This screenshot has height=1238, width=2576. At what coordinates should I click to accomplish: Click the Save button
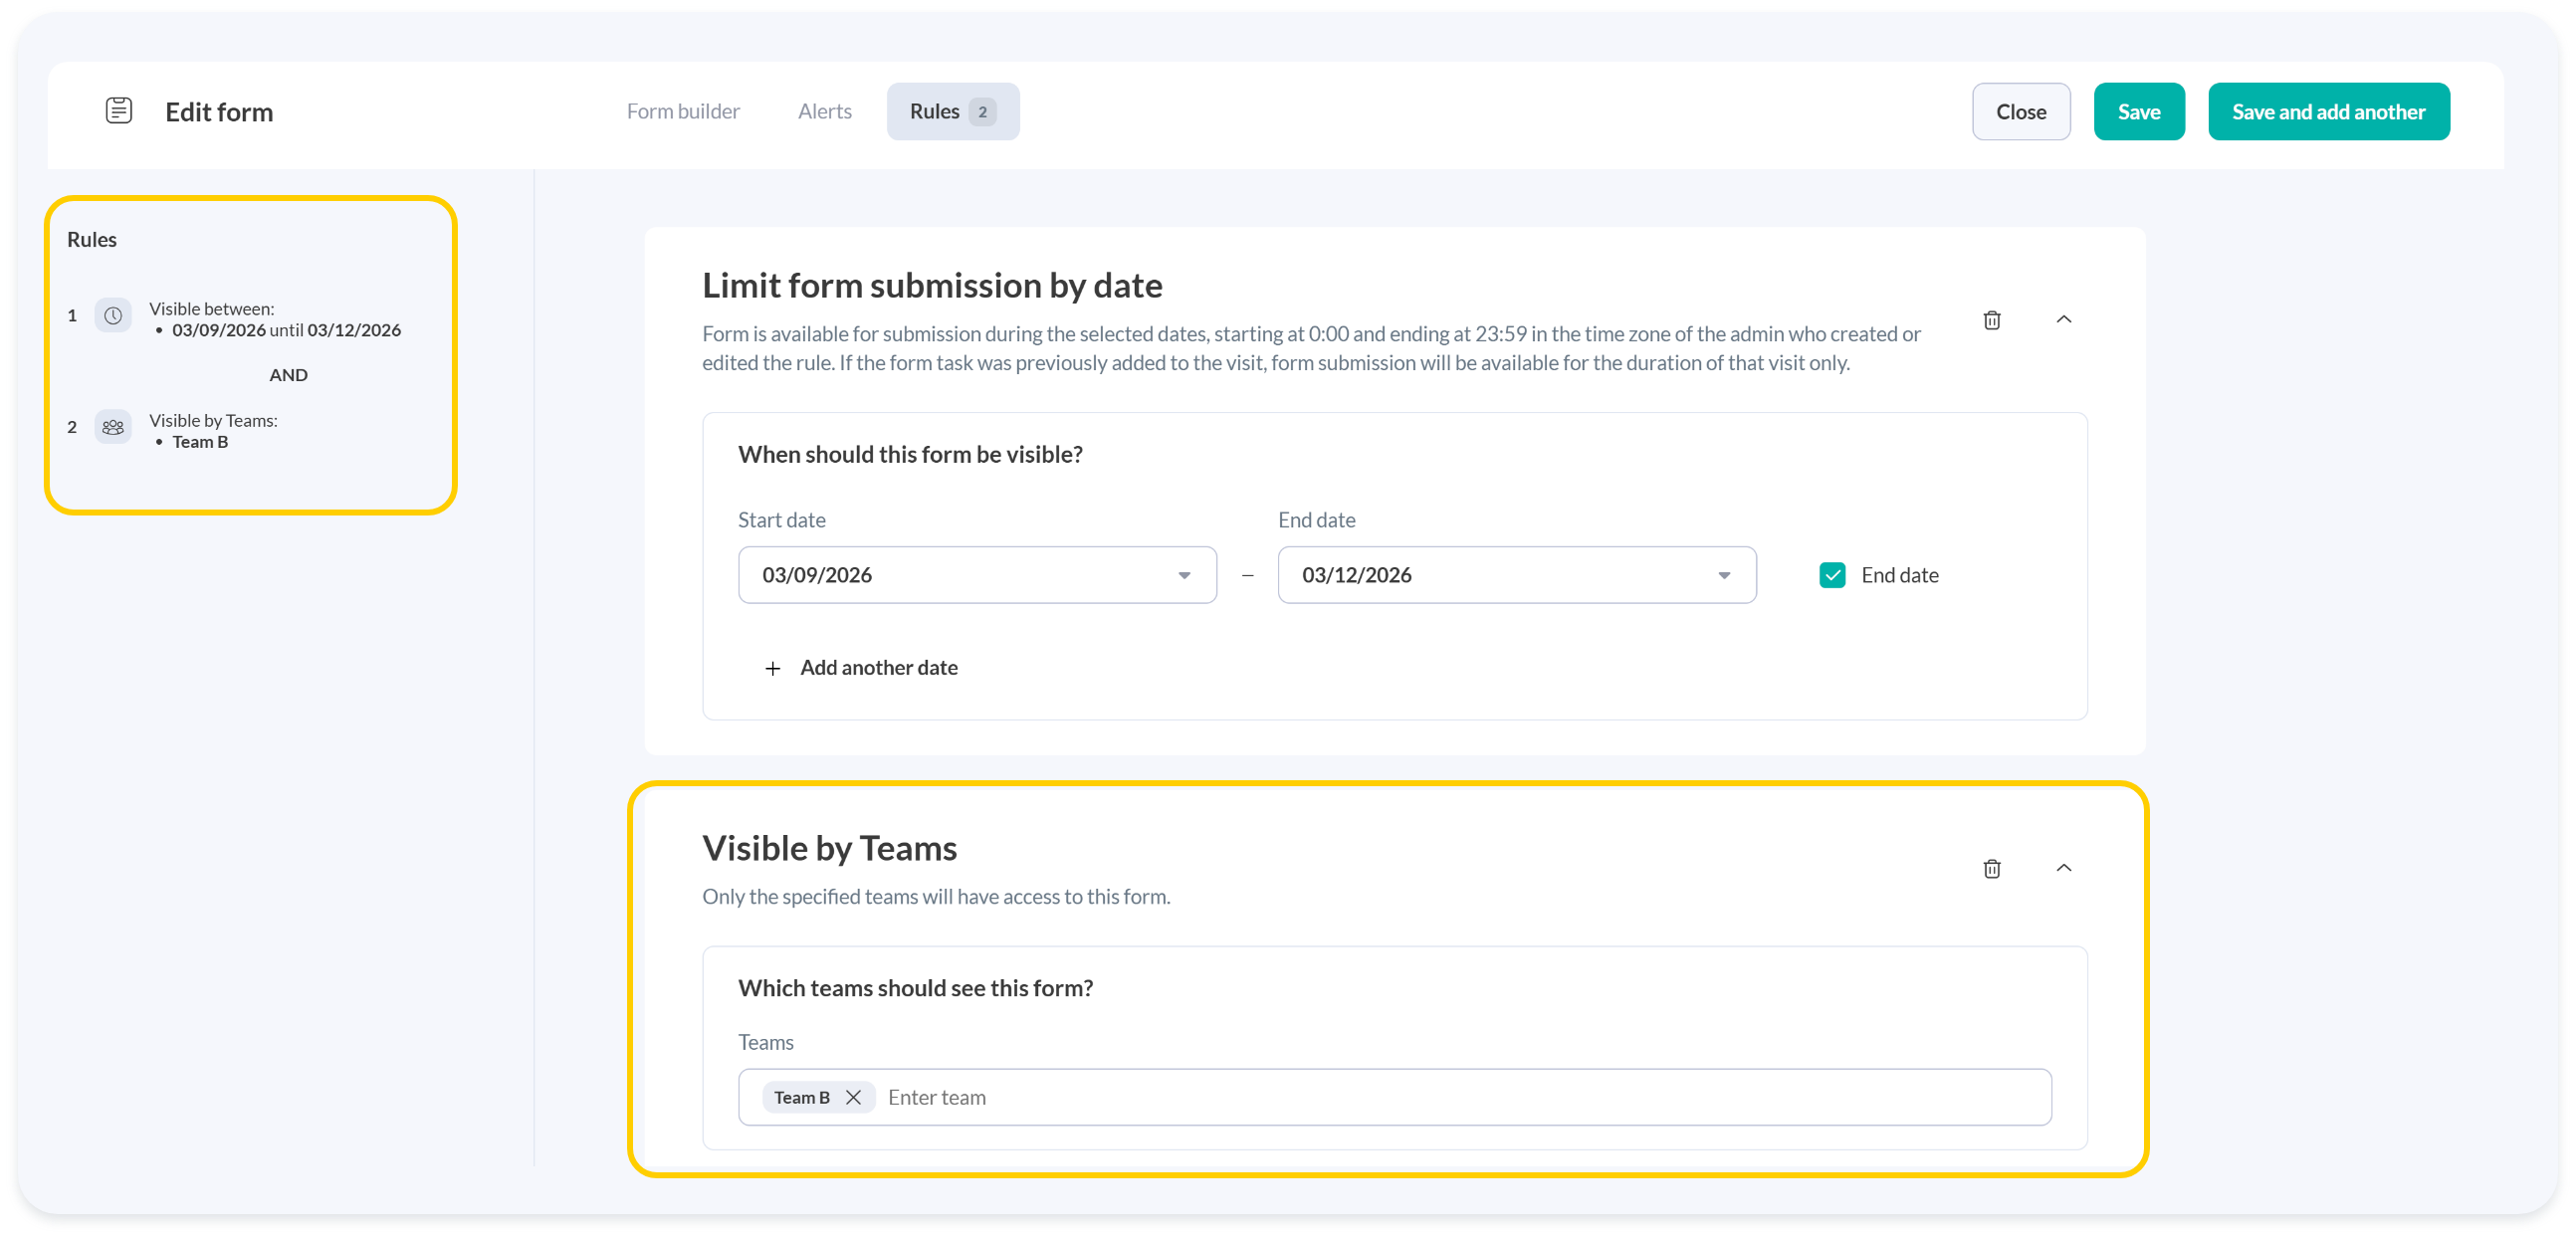tap(2138, 111)
